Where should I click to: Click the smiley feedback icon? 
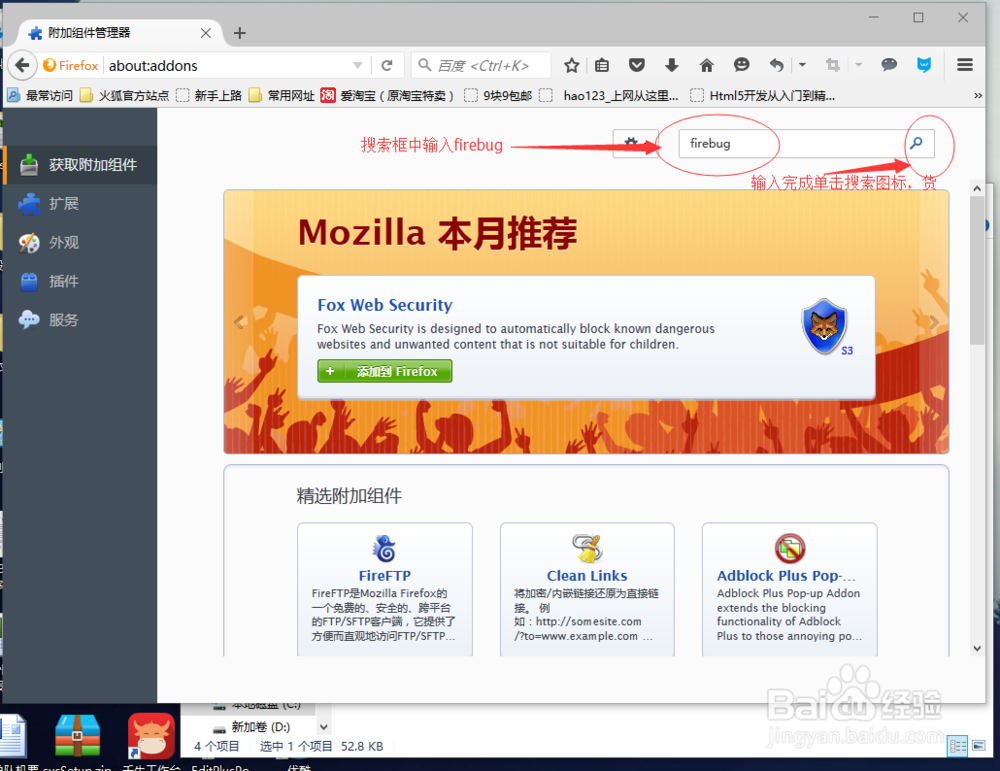[x=741, y=65]
